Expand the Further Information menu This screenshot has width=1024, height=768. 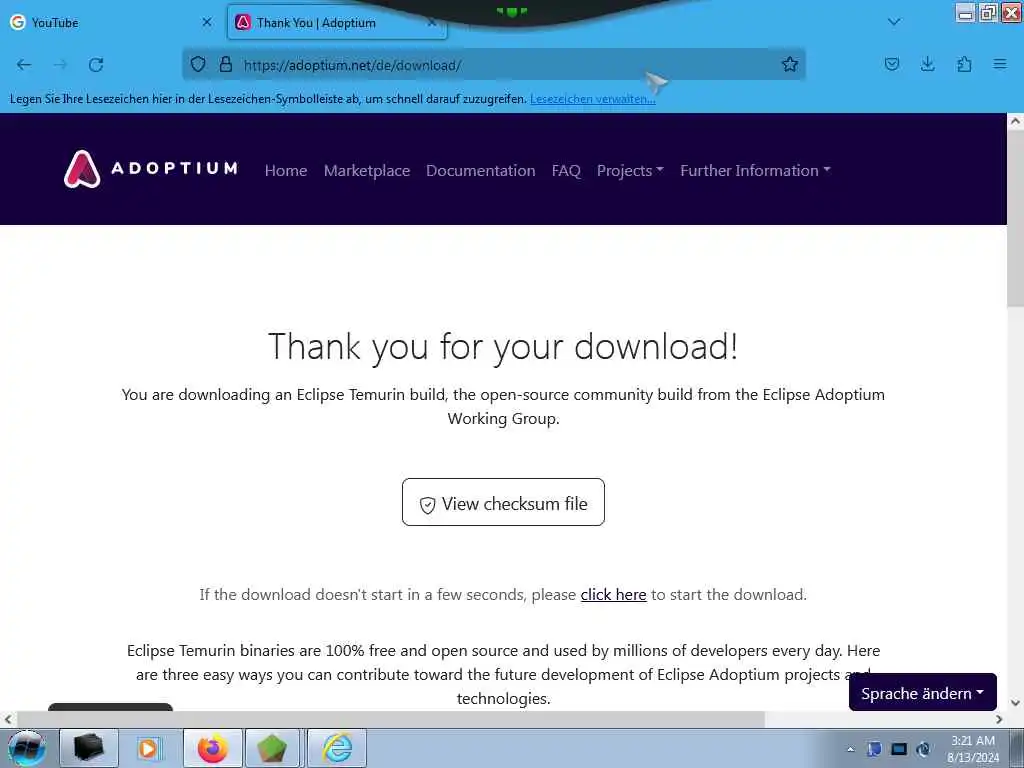tap(755, 170)
